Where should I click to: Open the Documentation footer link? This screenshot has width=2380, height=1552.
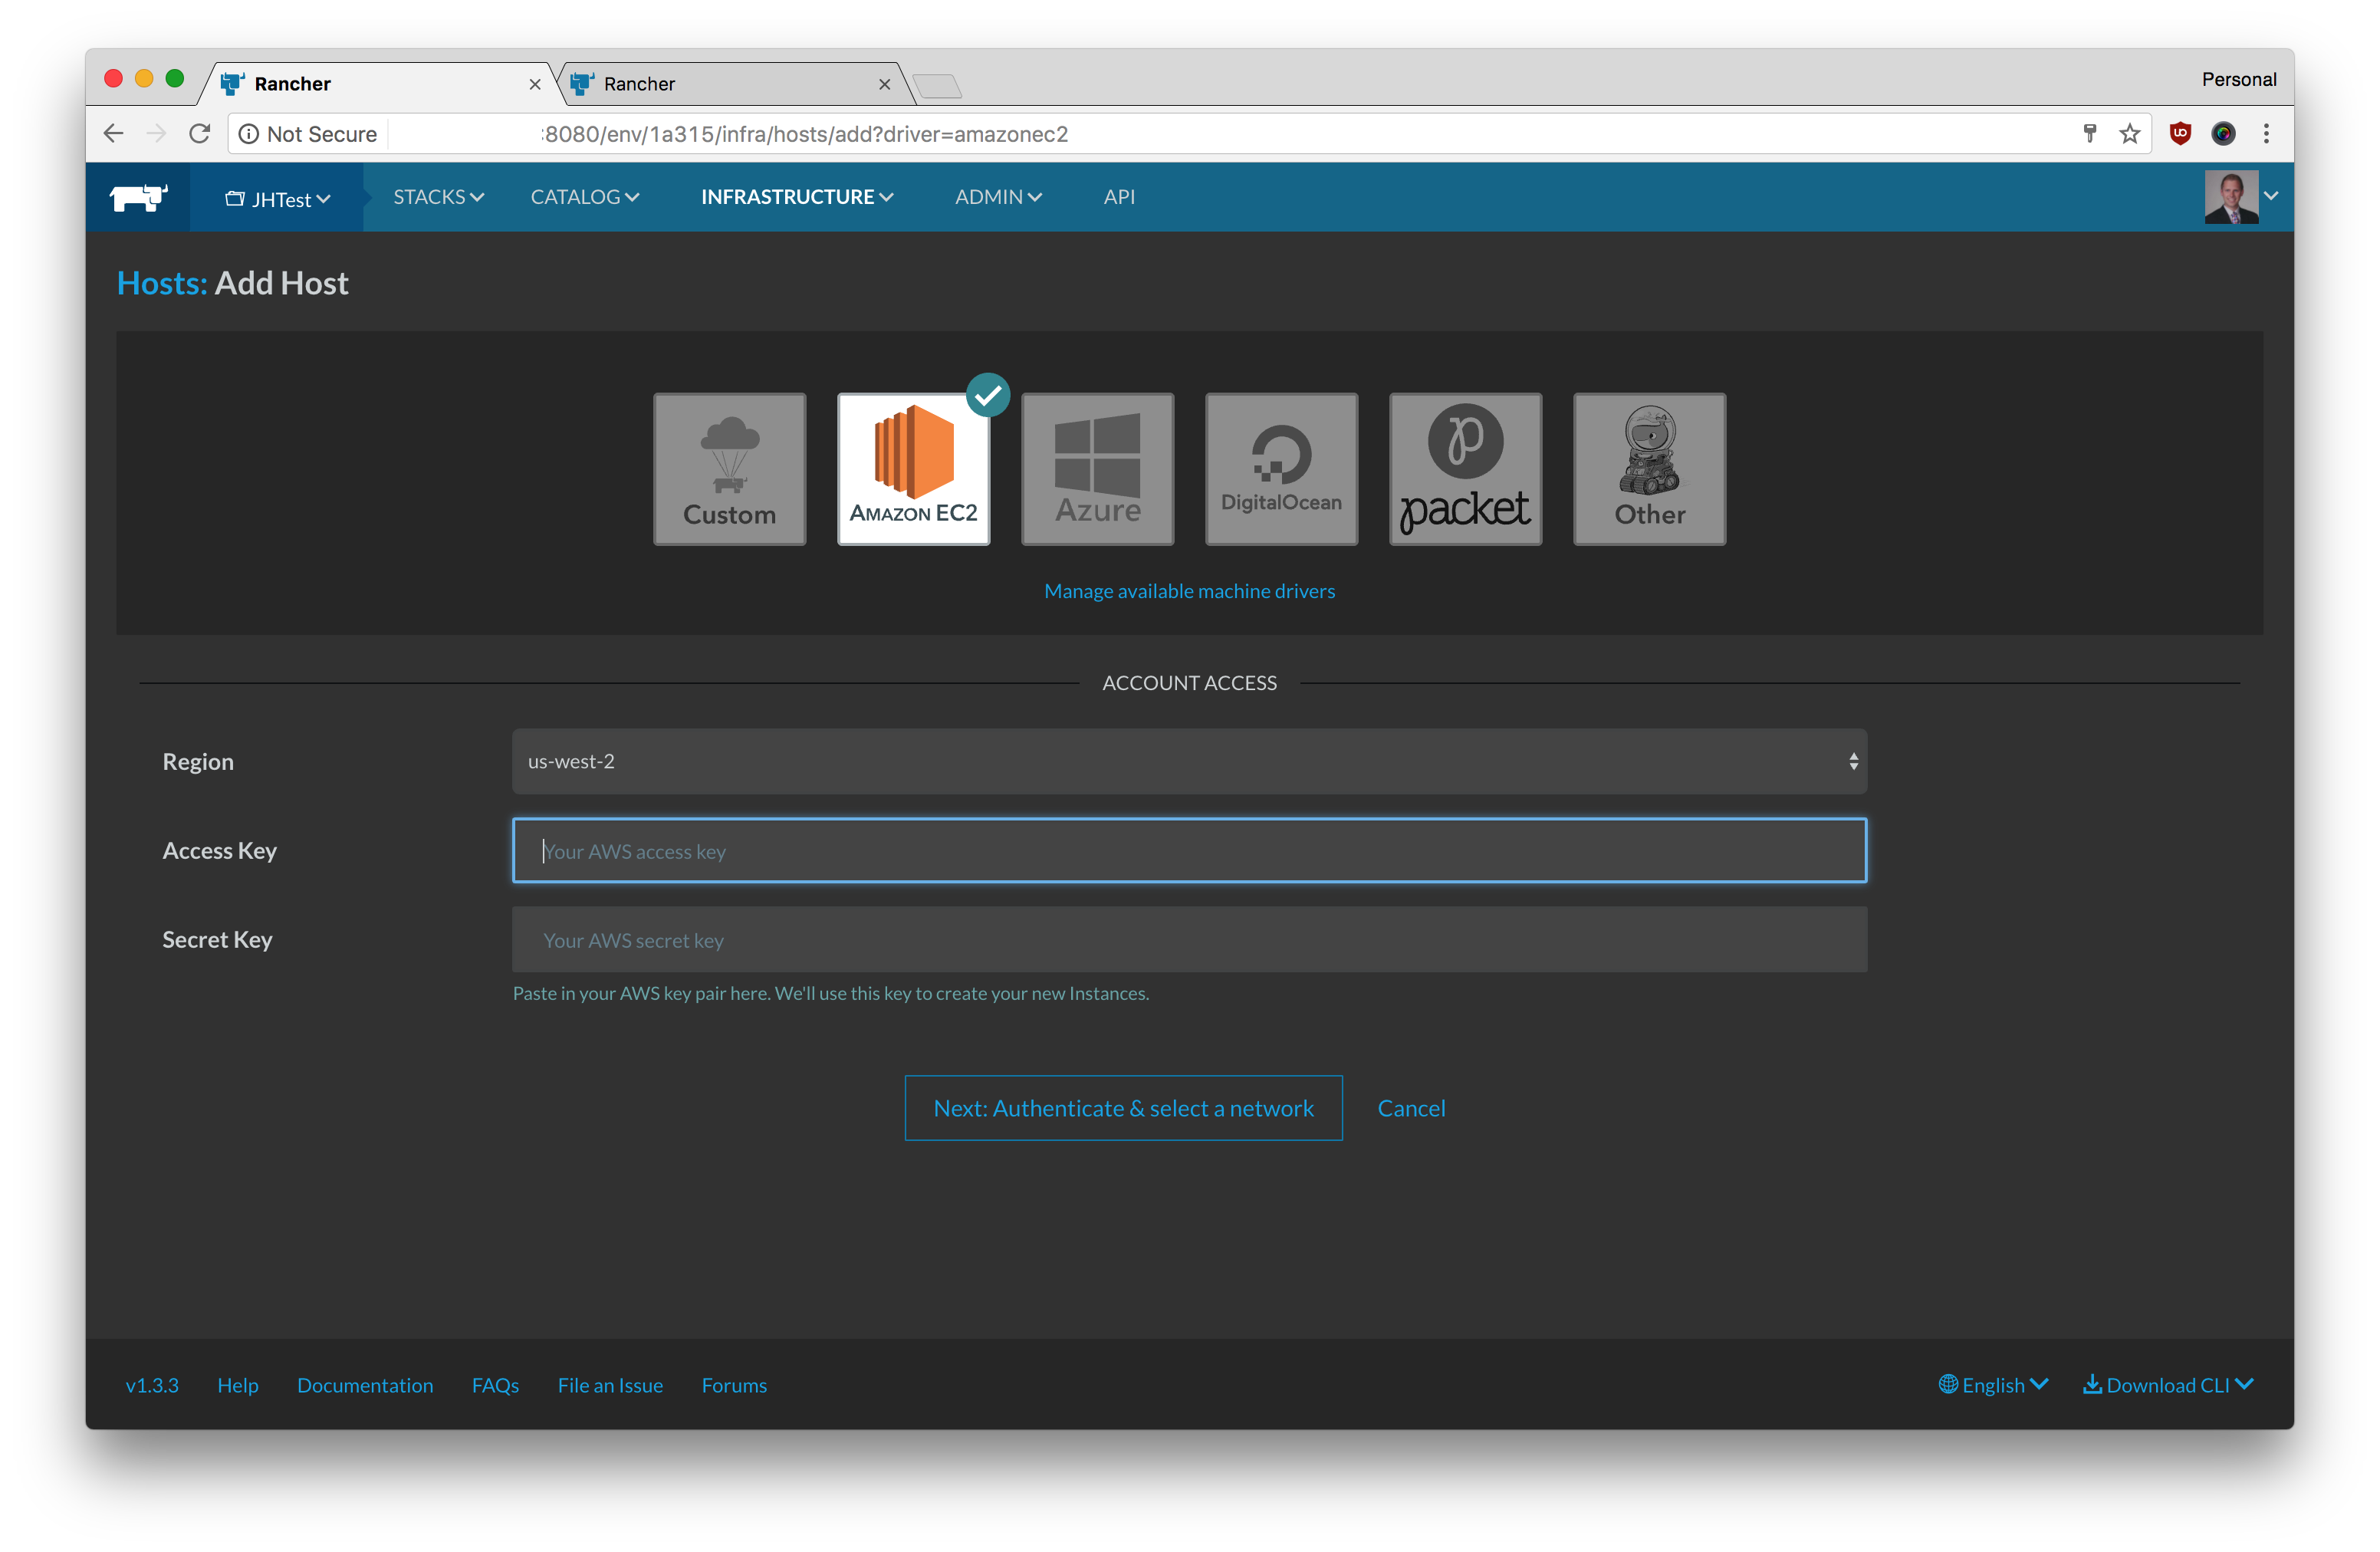[x=365, y=1385]
